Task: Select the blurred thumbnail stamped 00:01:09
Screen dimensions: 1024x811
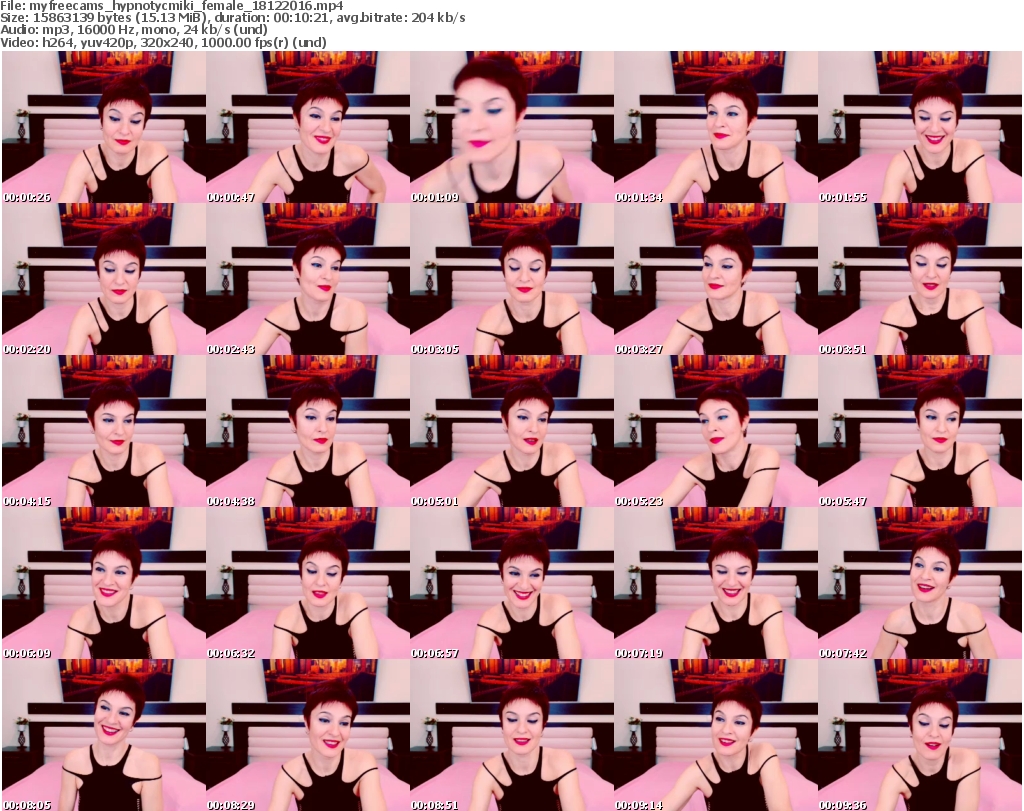Action: (x=512, y=127)
